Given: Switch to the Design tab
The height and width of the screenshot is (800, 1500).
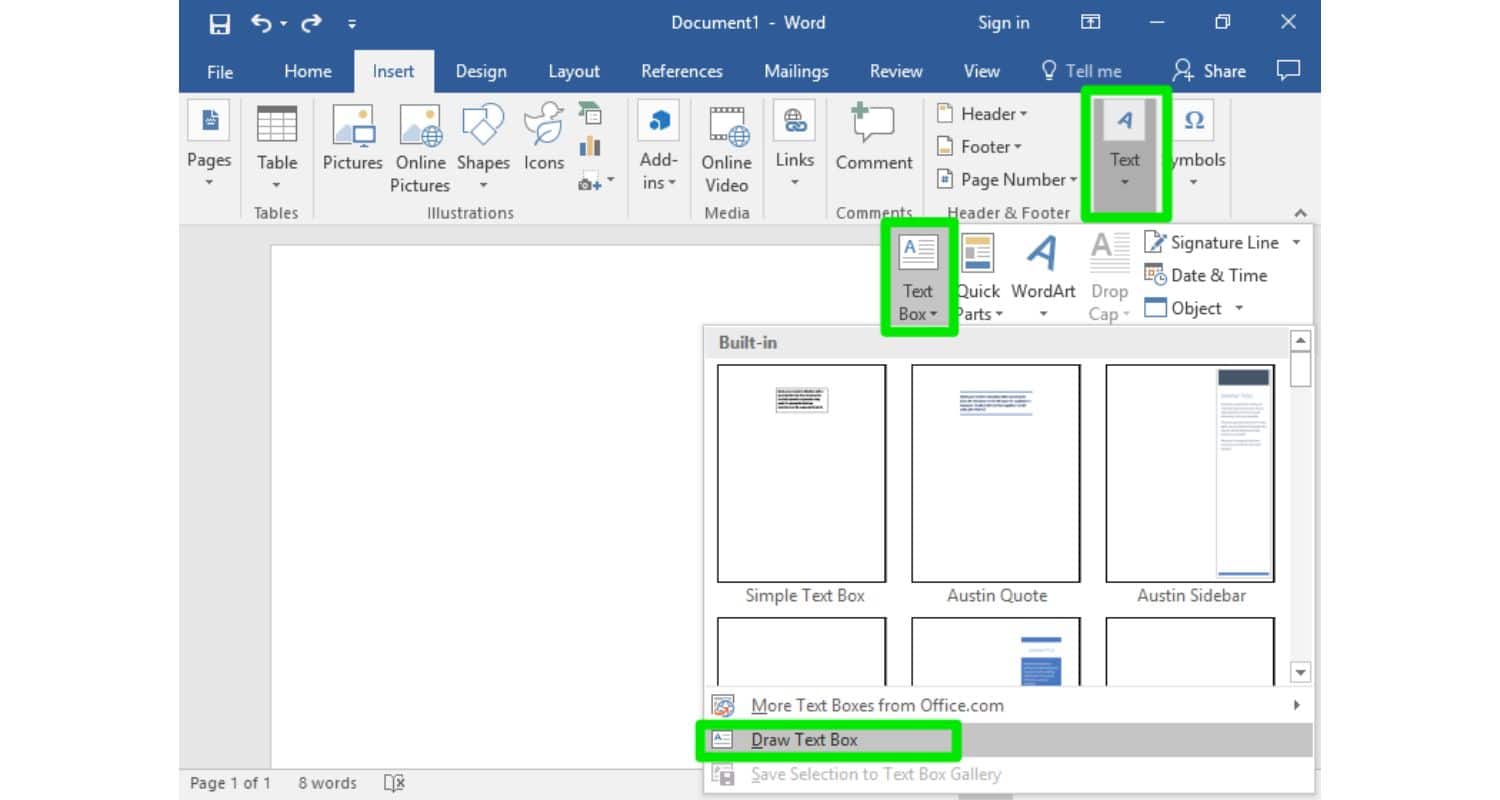Looking at the screenshot, I should tap(481, 71).
